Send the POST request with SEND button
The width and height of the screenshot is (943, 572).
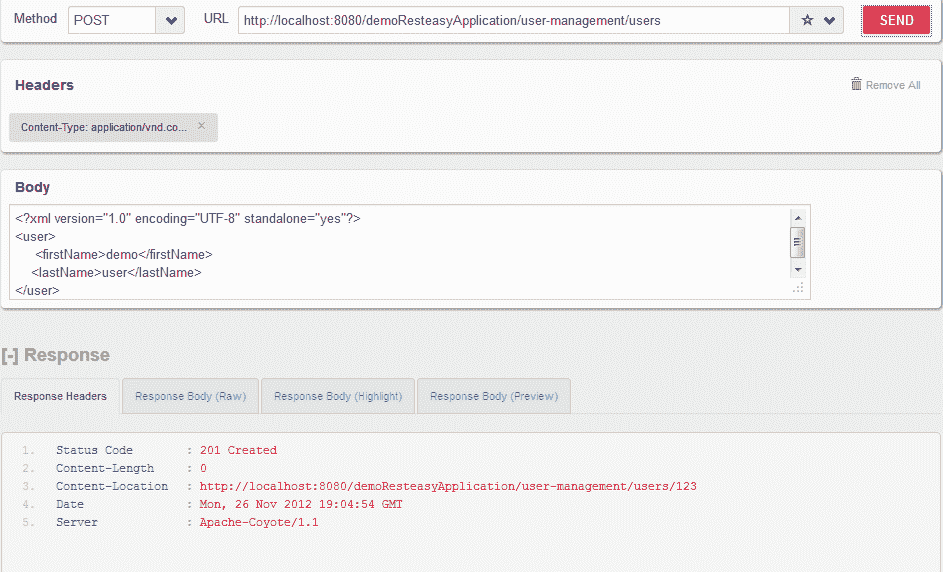(x=896, y=20)
